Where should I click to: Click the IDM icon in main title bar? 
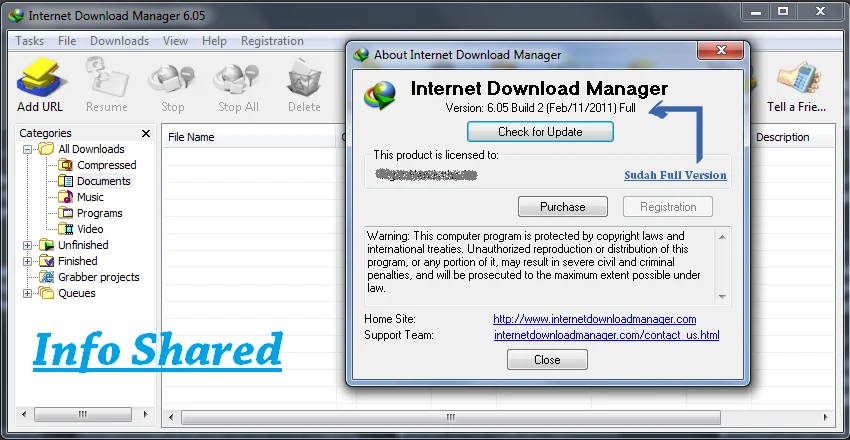[16, 15]
